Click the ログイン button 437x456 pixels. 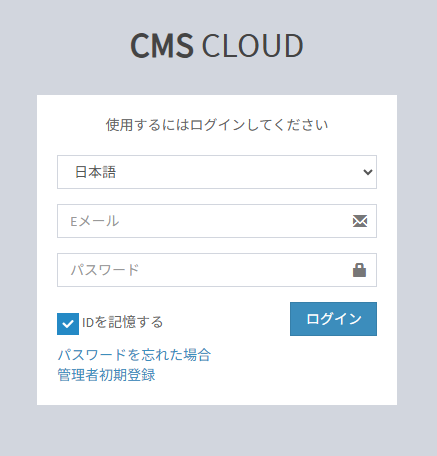pos(333,319)
